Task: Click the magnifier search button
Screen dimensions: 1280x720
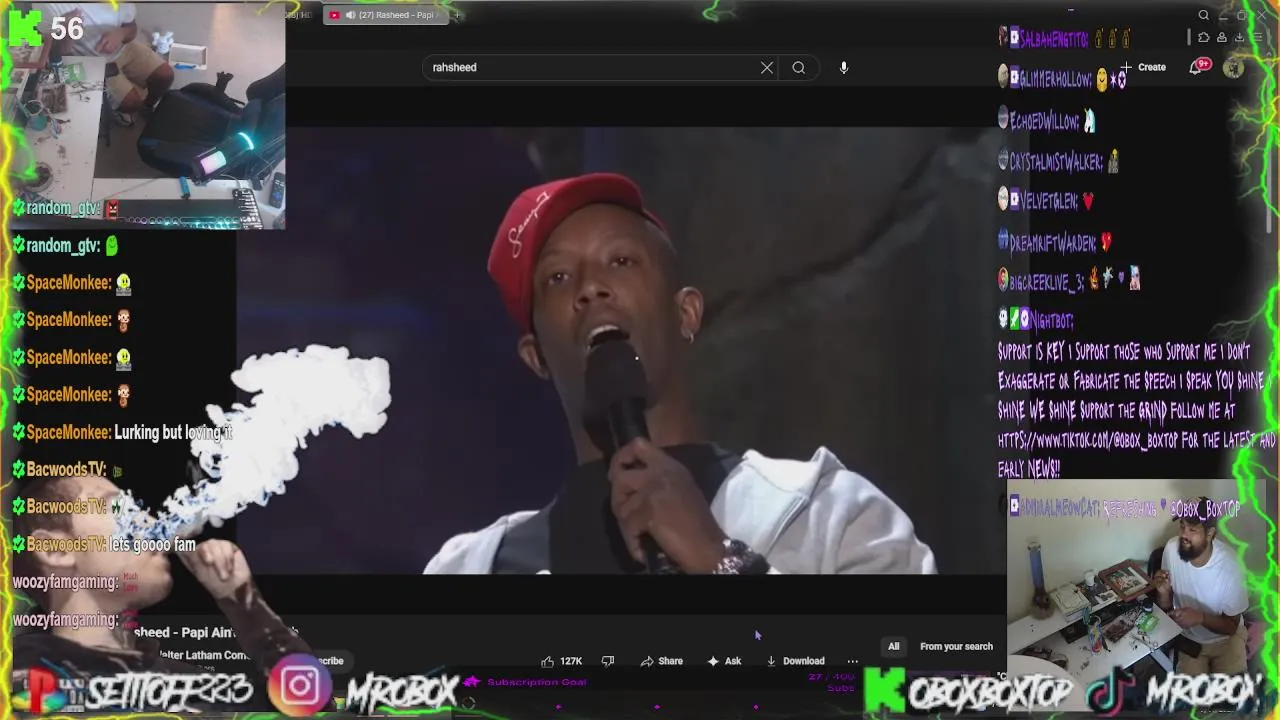Action: 798,67
